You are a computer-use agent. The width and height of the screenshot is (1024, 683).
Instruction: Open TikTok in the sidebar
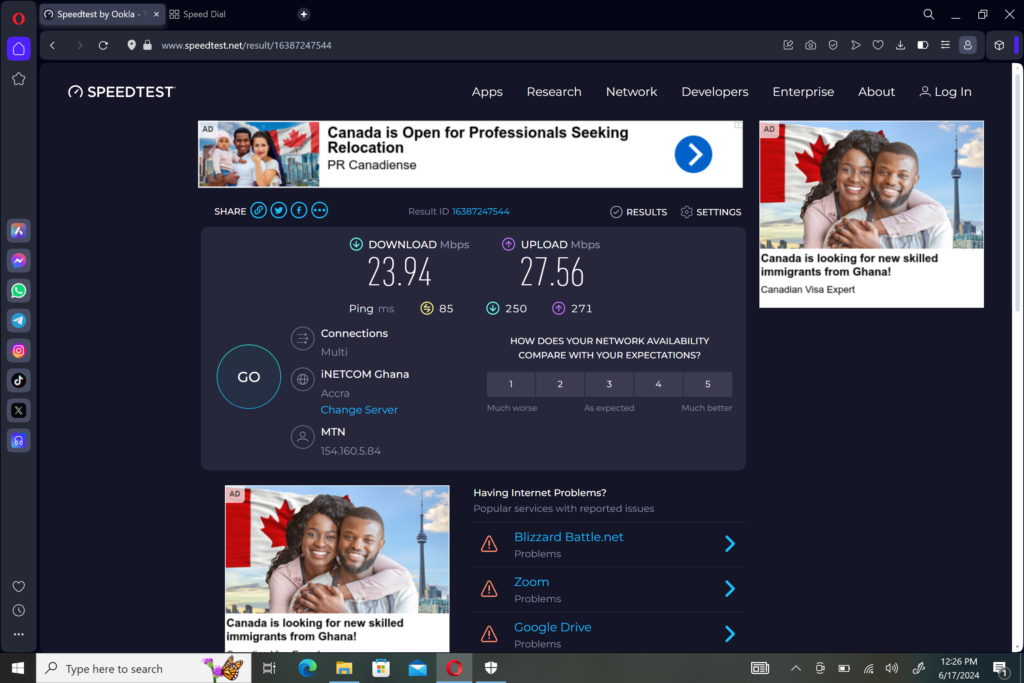click(18, 380)
